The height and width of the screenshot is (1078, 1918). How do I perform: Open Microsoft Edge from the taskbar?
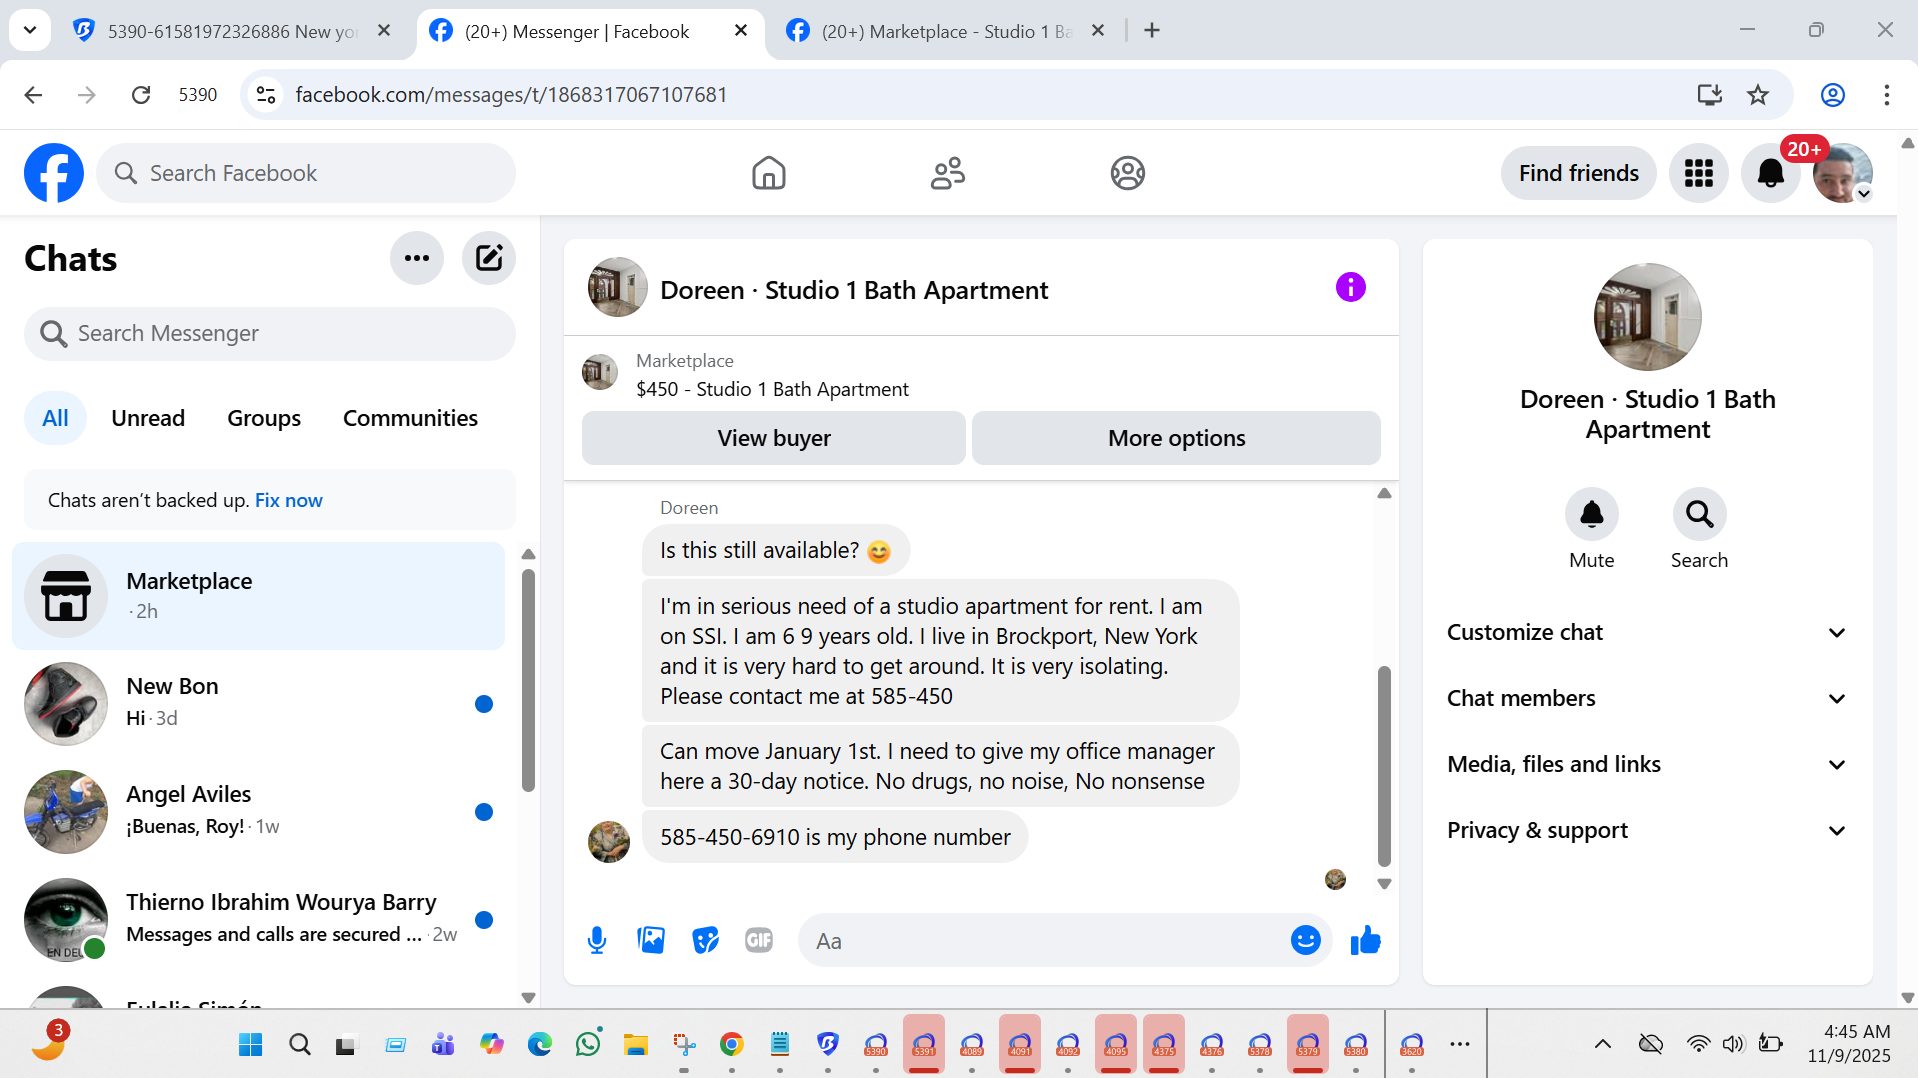point(540,1044)
